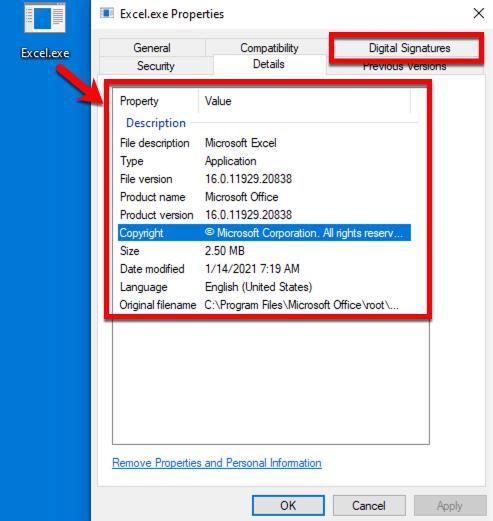Close the Excel.exe Properties dialog

[x=479, y=13]
